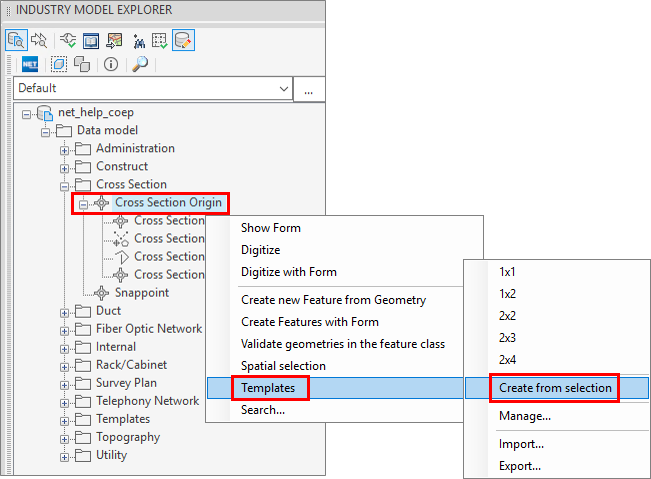
Task: Select the Snappoint feature class
Action: click(141, 293)
